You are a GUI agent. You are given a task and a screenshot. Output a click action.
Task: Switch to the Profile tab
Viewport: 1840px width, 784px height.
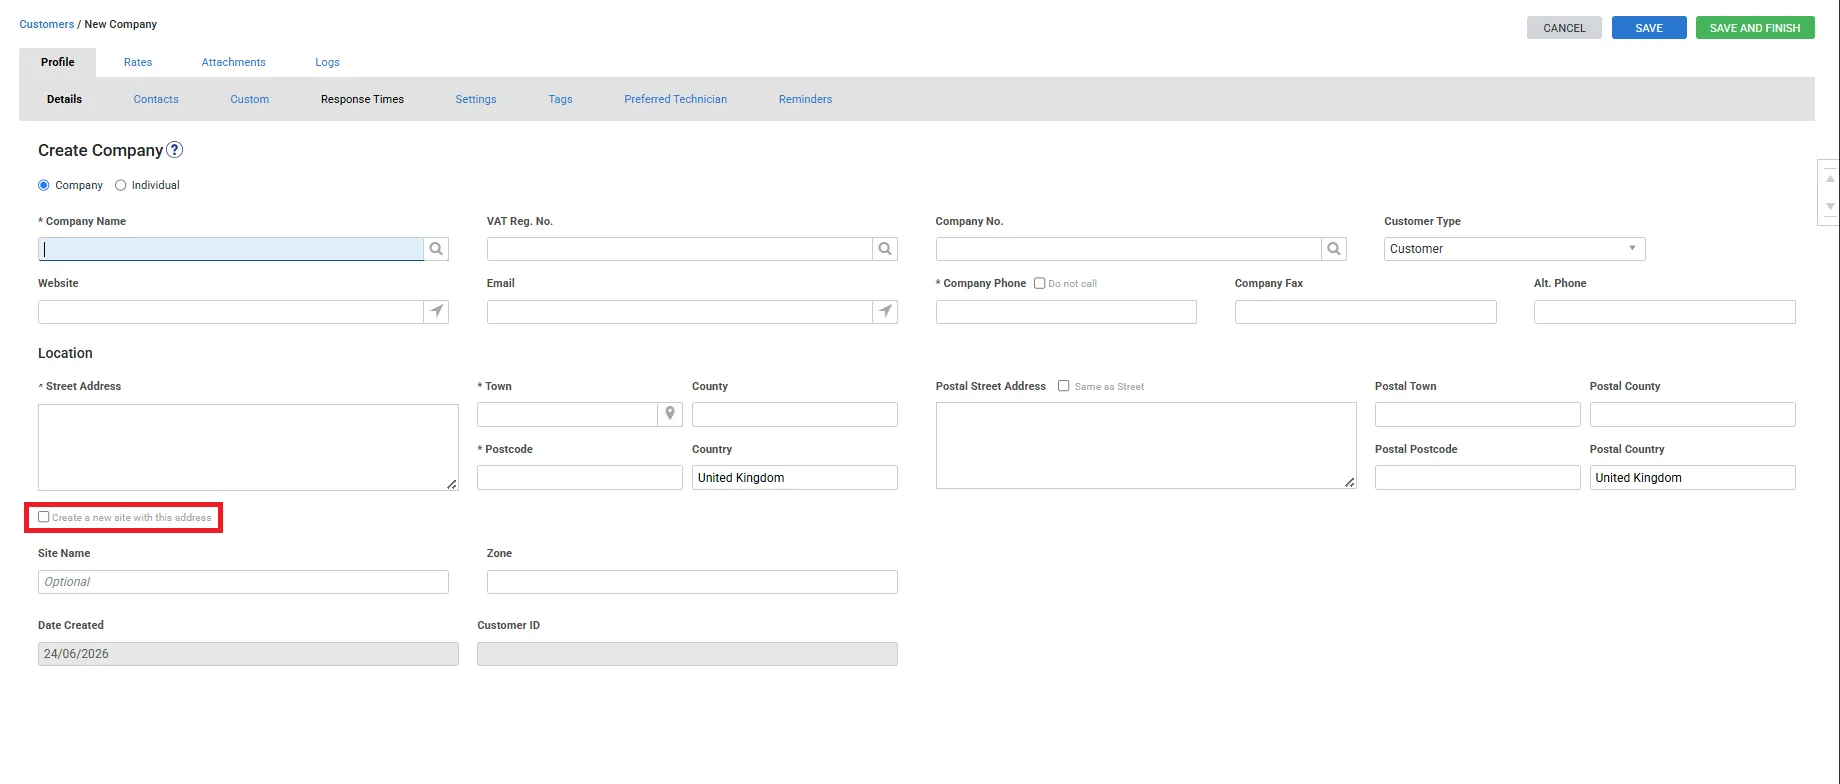point(58,62)
